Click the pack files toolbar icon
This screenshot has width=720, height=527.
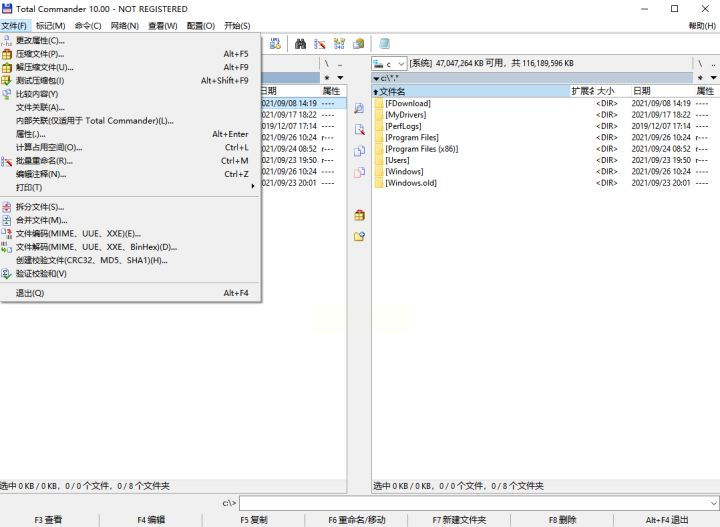coord(359,44)
